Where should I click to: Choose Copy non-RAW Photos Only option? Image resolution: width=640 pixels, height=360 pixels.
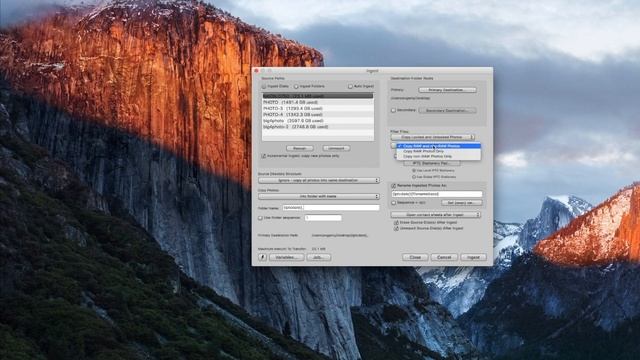439,156
